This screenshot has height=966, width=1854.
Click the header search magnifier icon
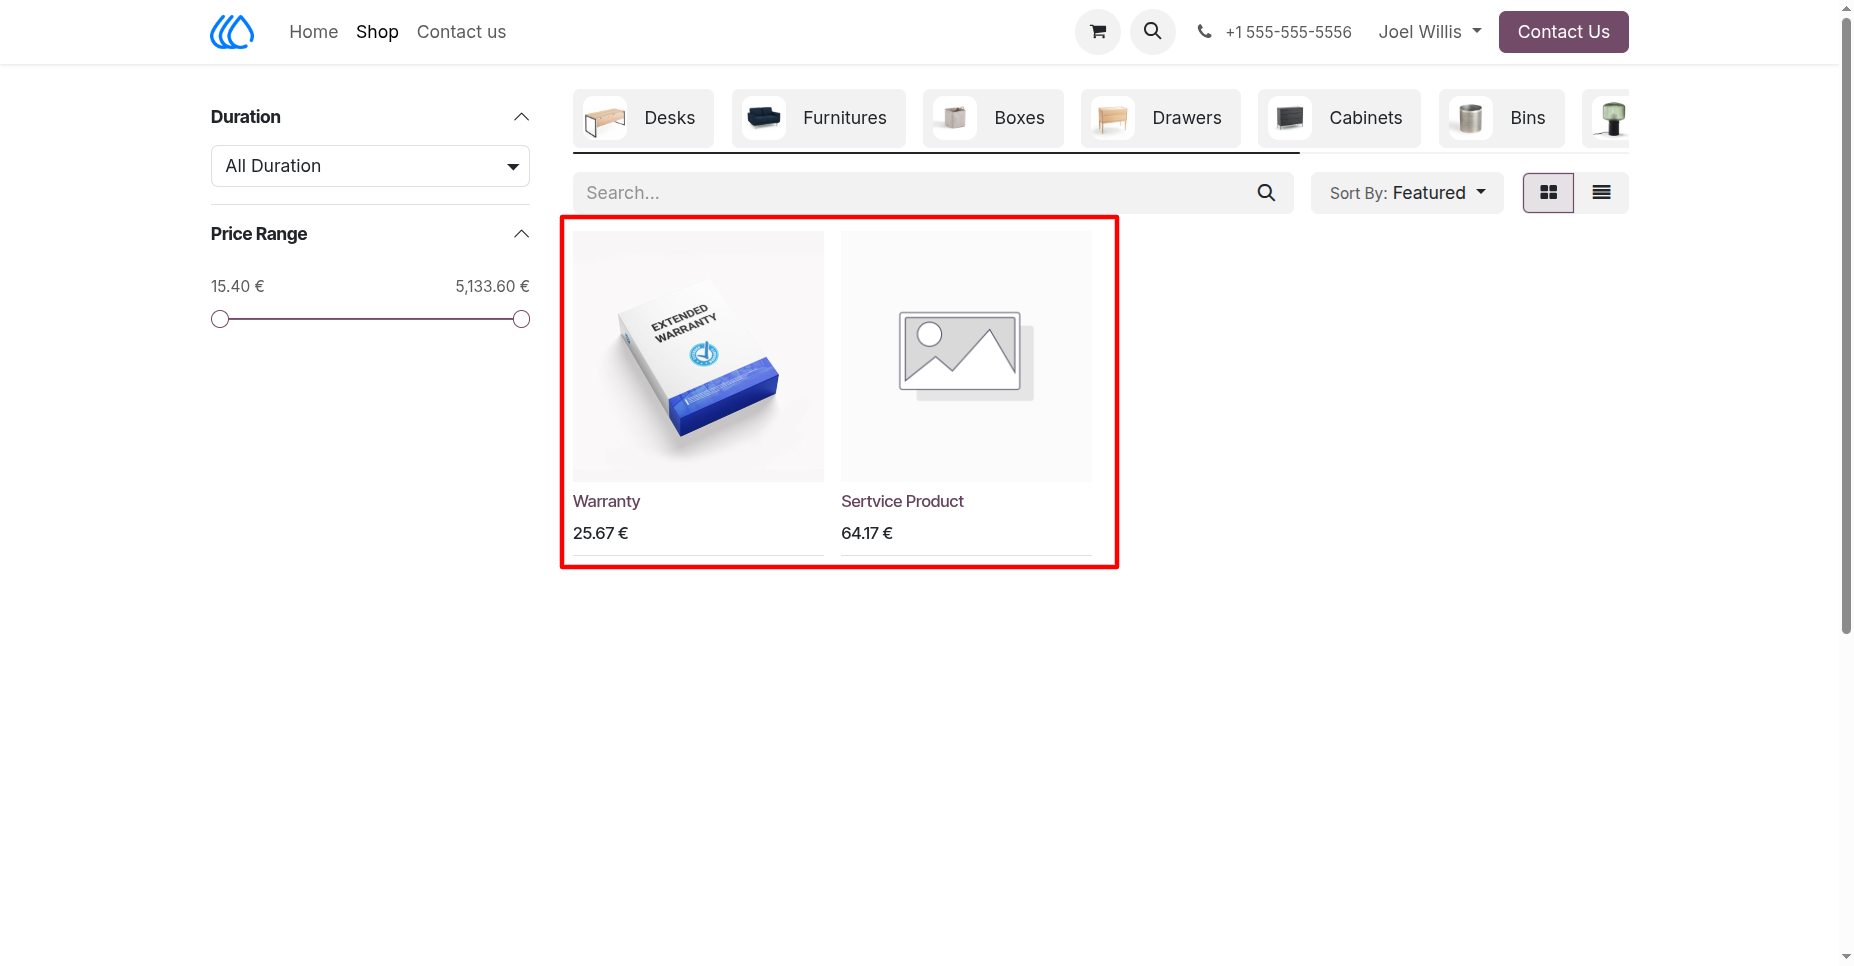[1152, 32]
